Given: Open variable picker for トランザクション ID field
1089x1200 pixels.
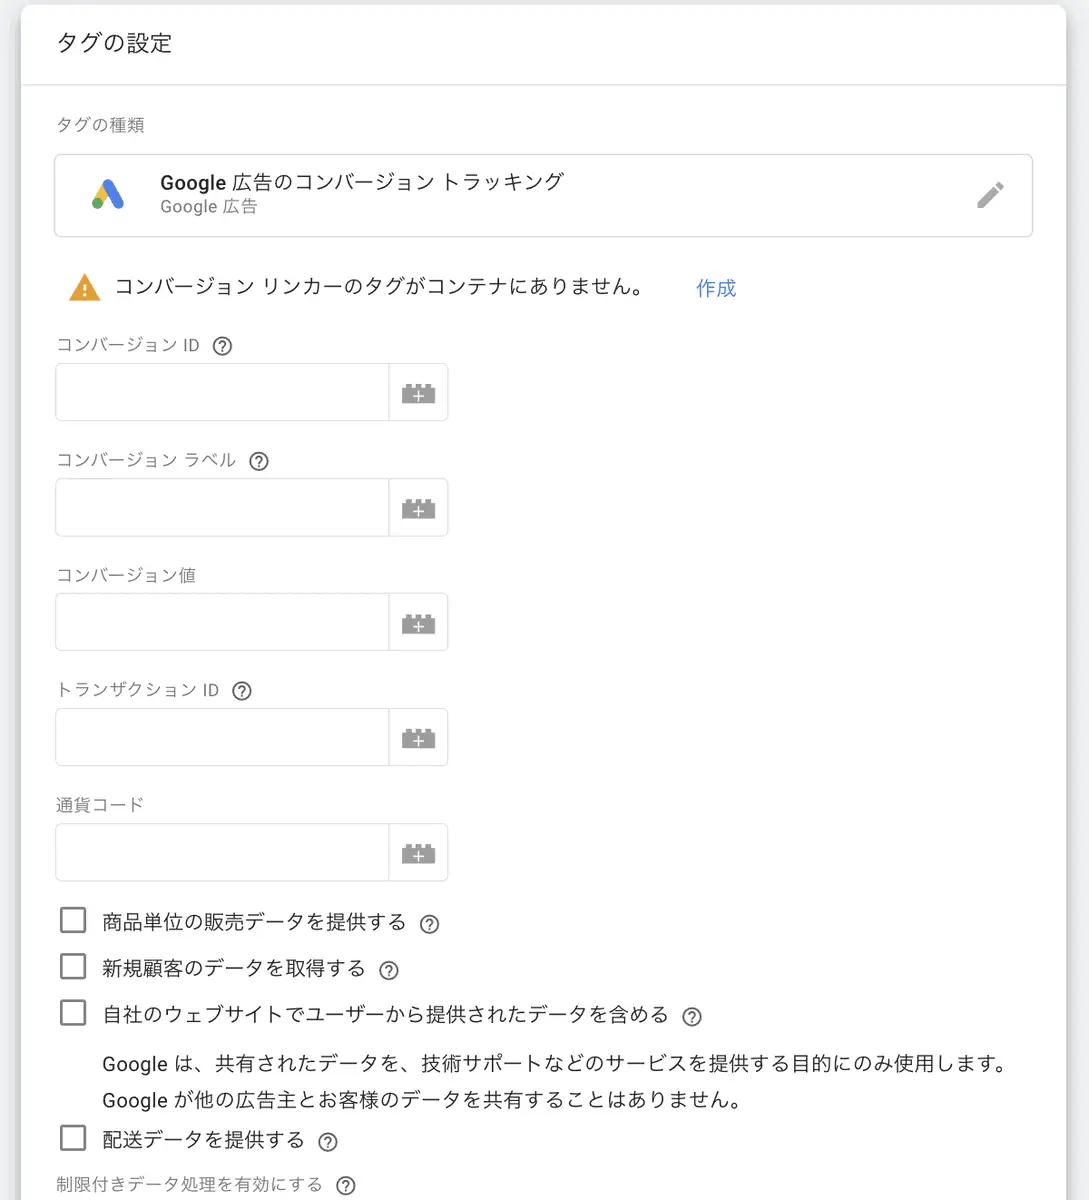Looking at the screenshot, I should [x=419, y=737].
